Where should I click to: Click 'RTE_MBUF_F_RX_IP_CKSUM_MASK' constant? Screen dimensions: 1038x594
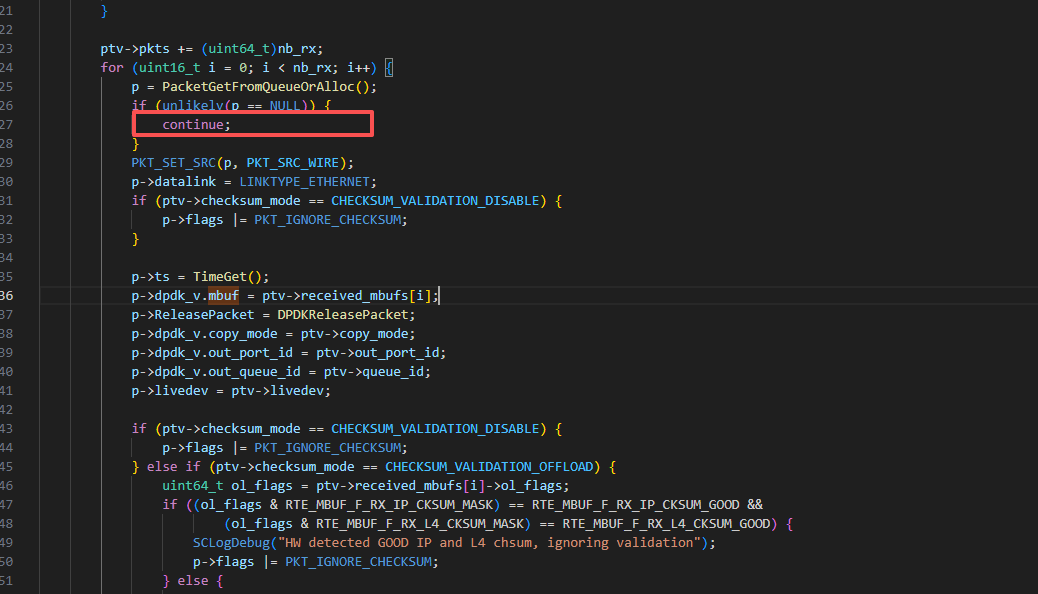point(389,505)
